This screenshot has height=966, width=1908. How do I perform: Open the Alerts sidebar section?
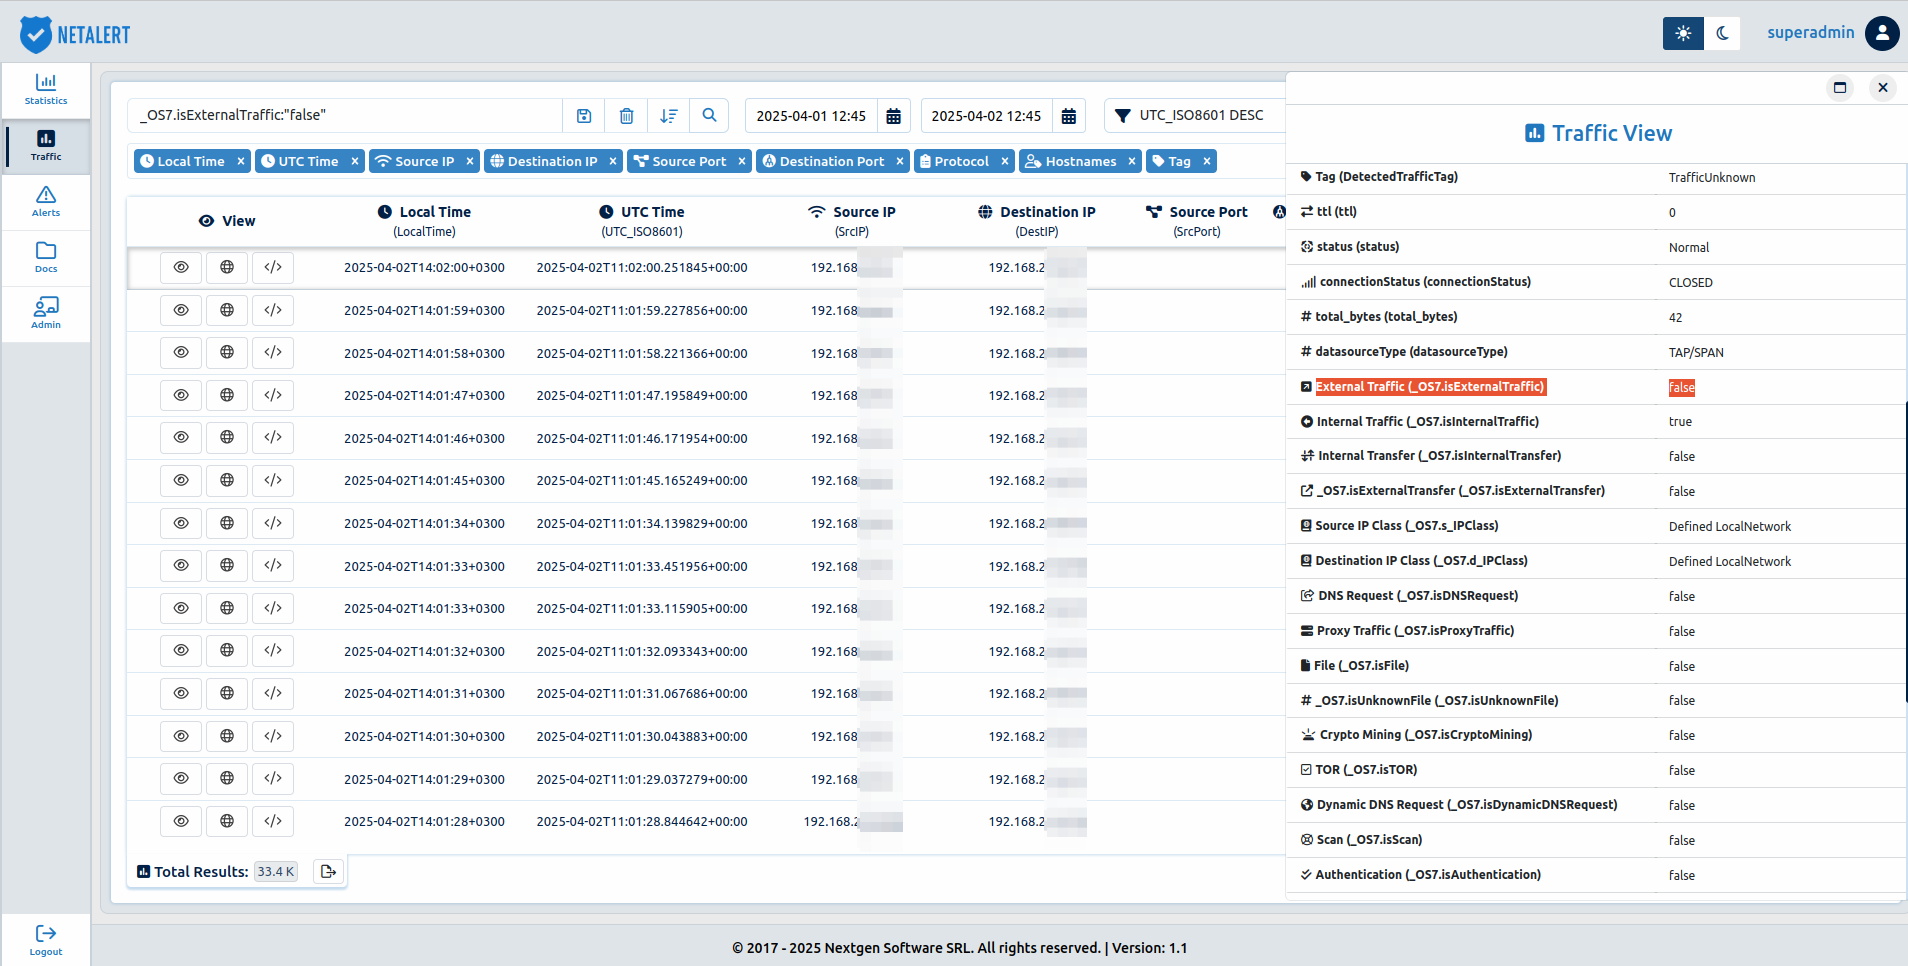(x=46, y=202)
